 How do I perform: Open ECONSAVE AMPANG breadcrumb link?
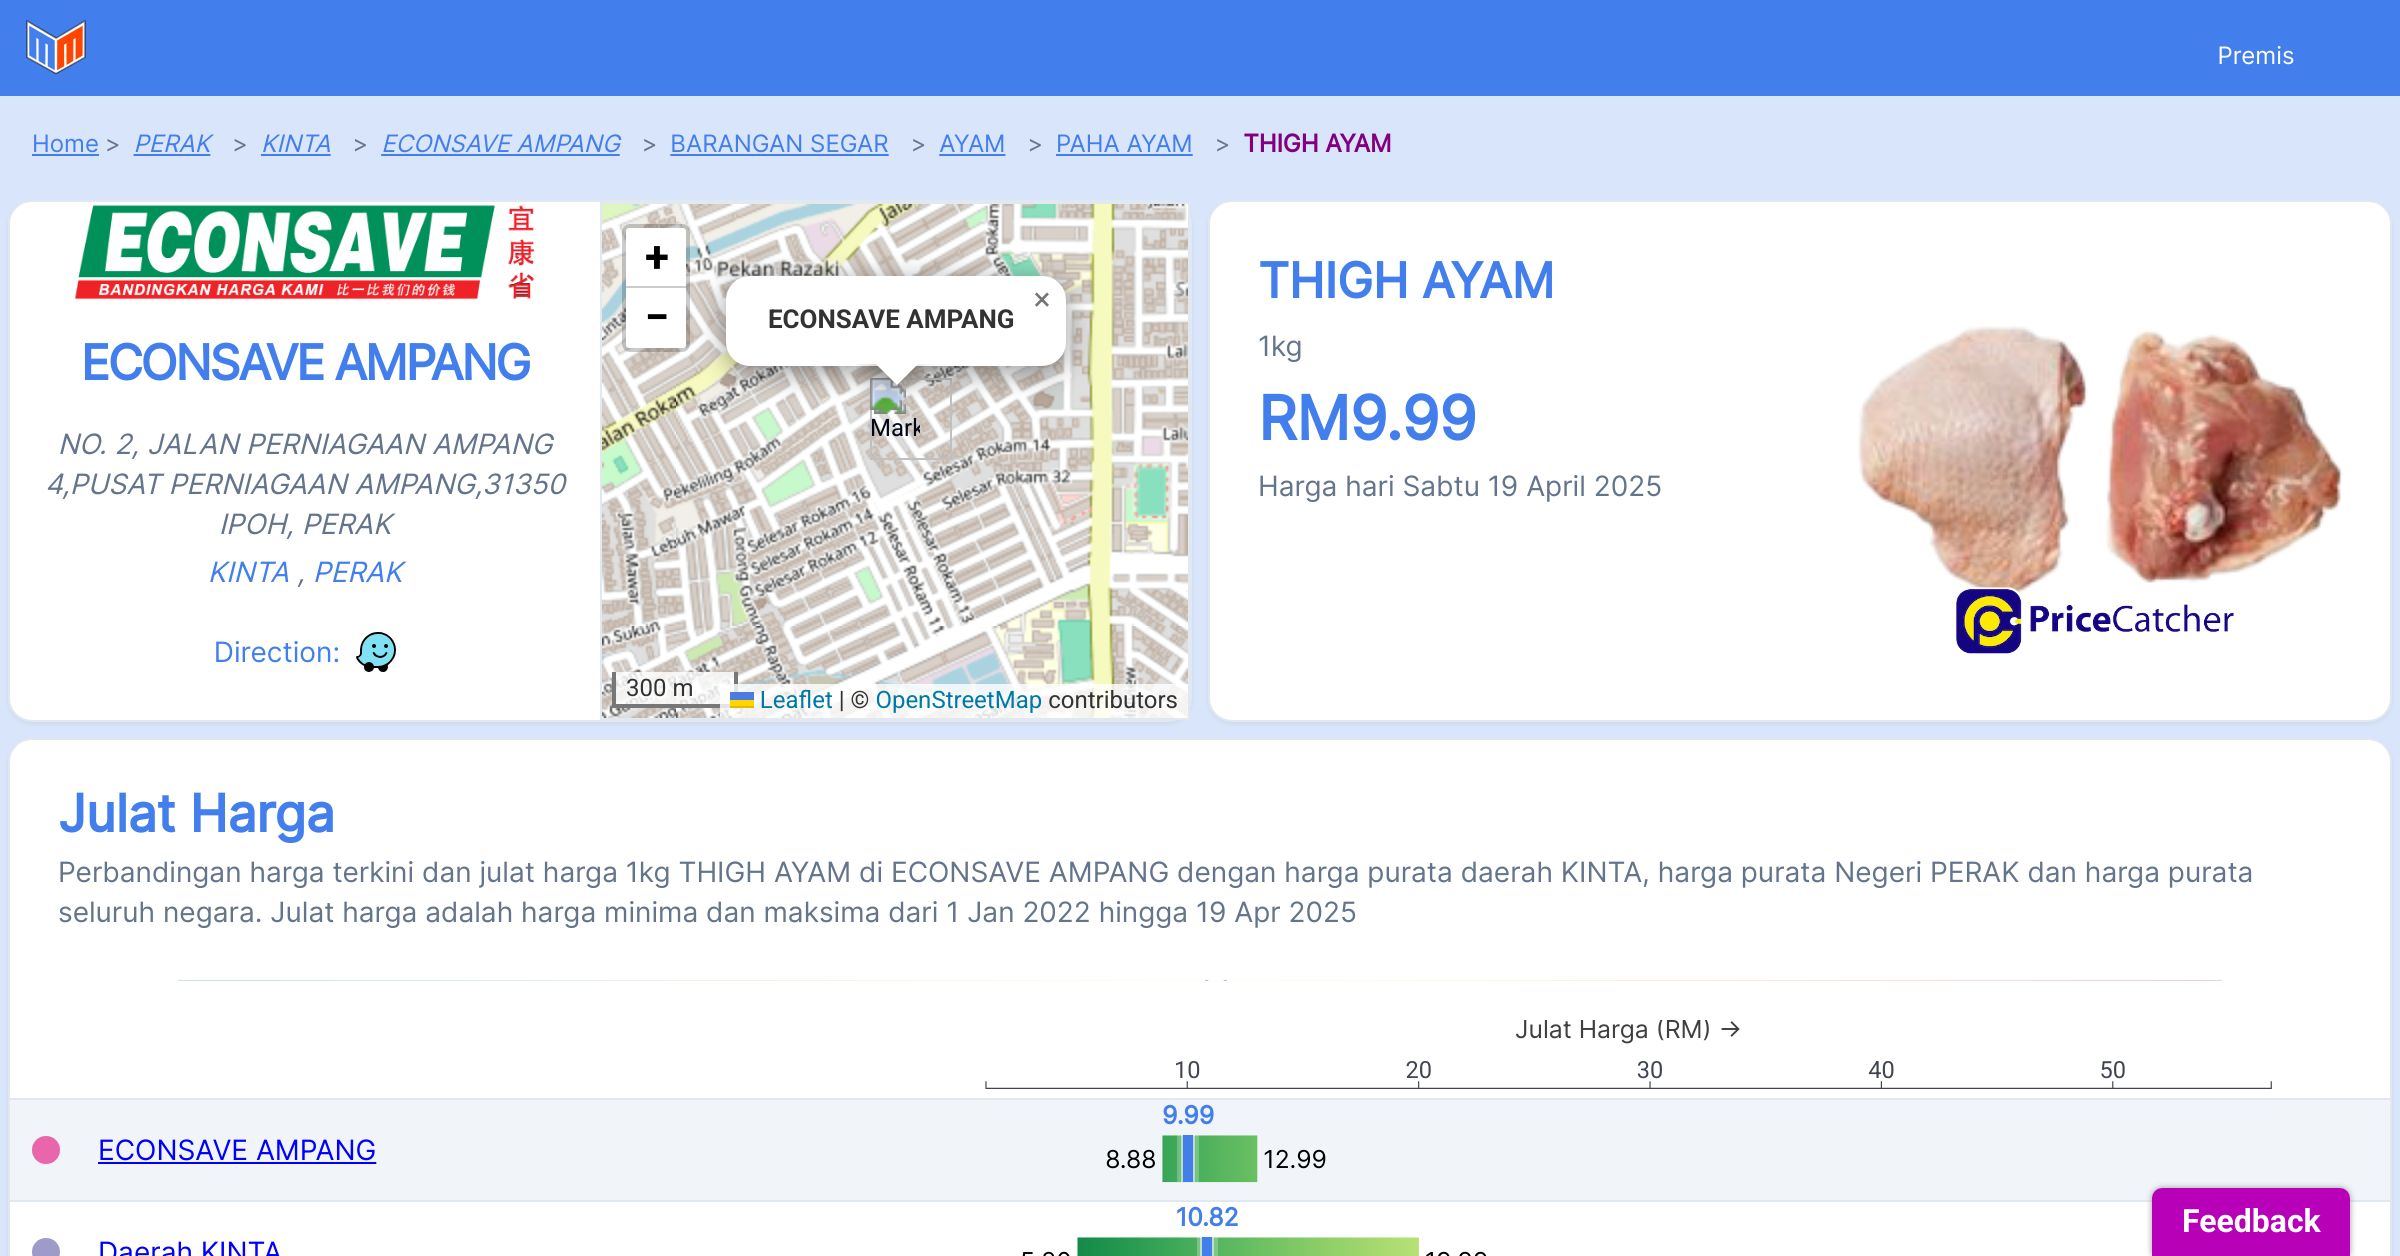[501, 144]
